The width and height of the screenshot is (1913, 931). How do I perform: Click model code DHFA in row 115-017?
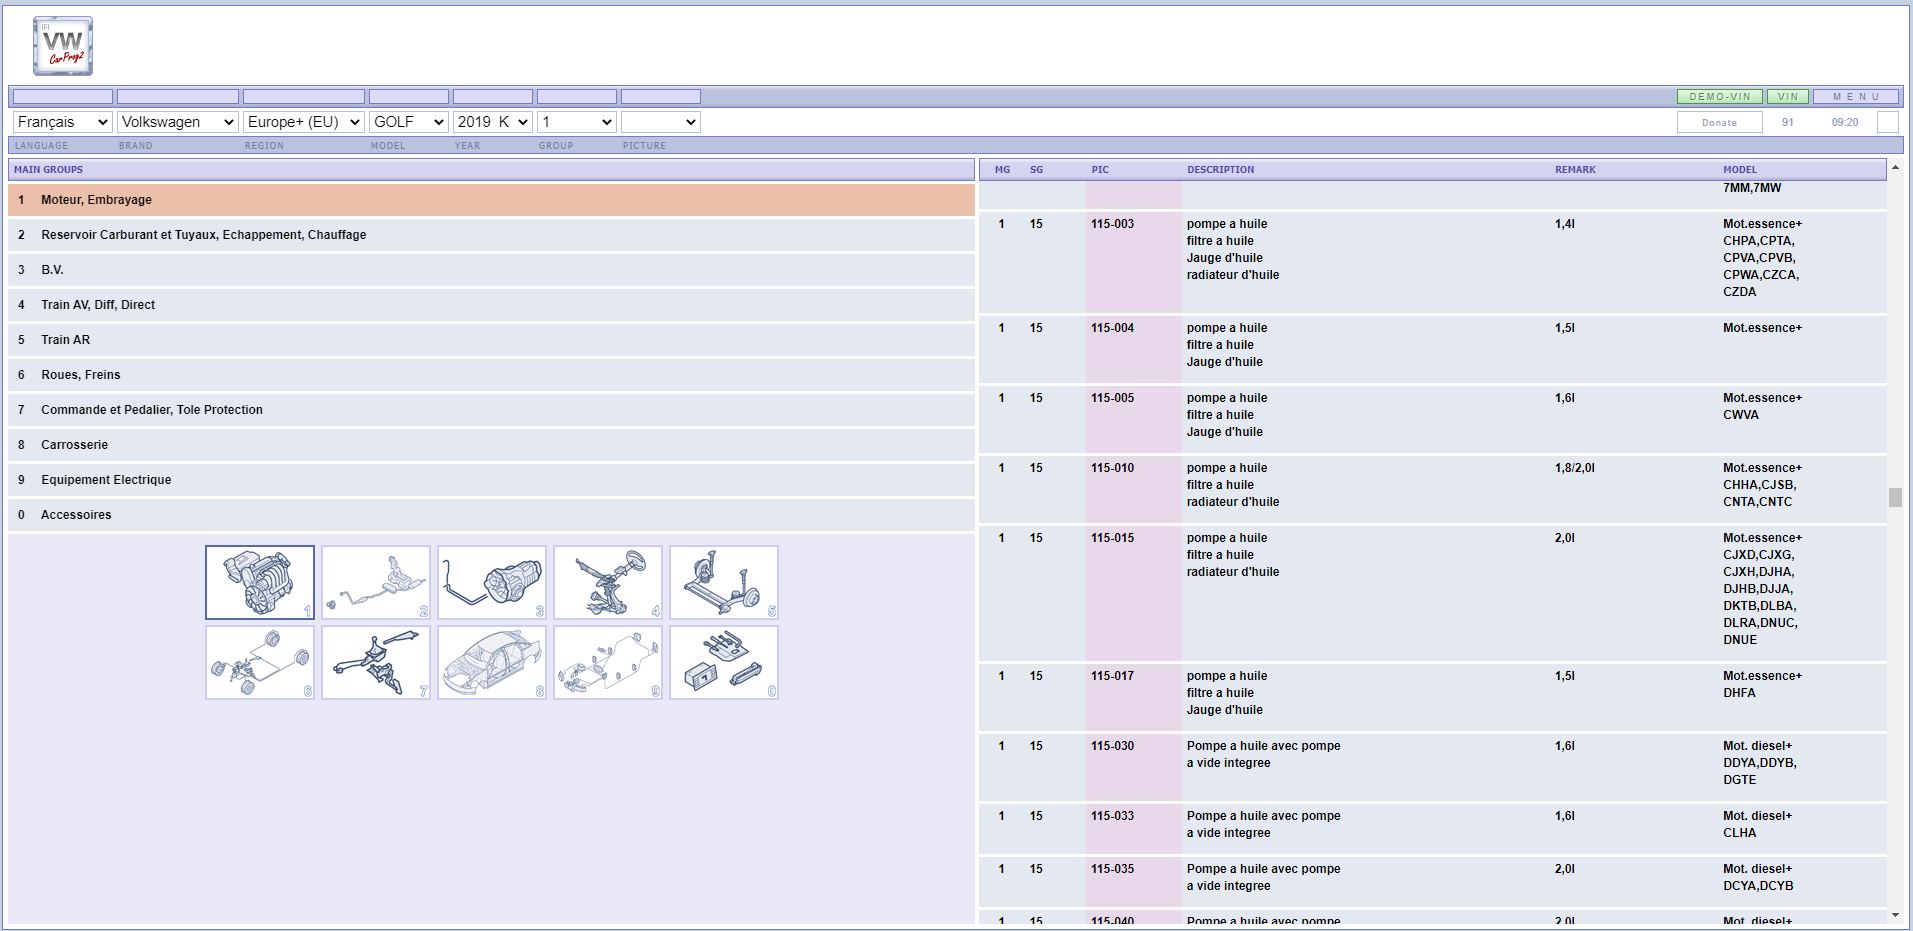click(x=1739, y=693)
